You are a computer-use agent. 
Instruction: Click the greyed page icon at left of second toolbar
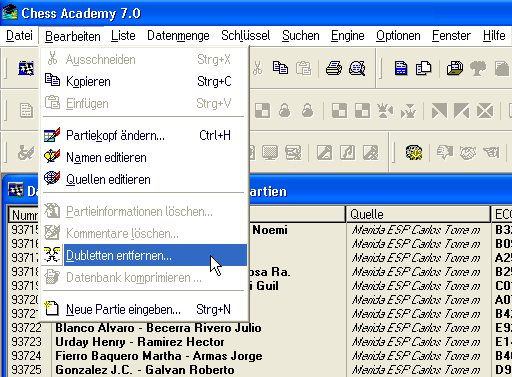pos(26,111)
